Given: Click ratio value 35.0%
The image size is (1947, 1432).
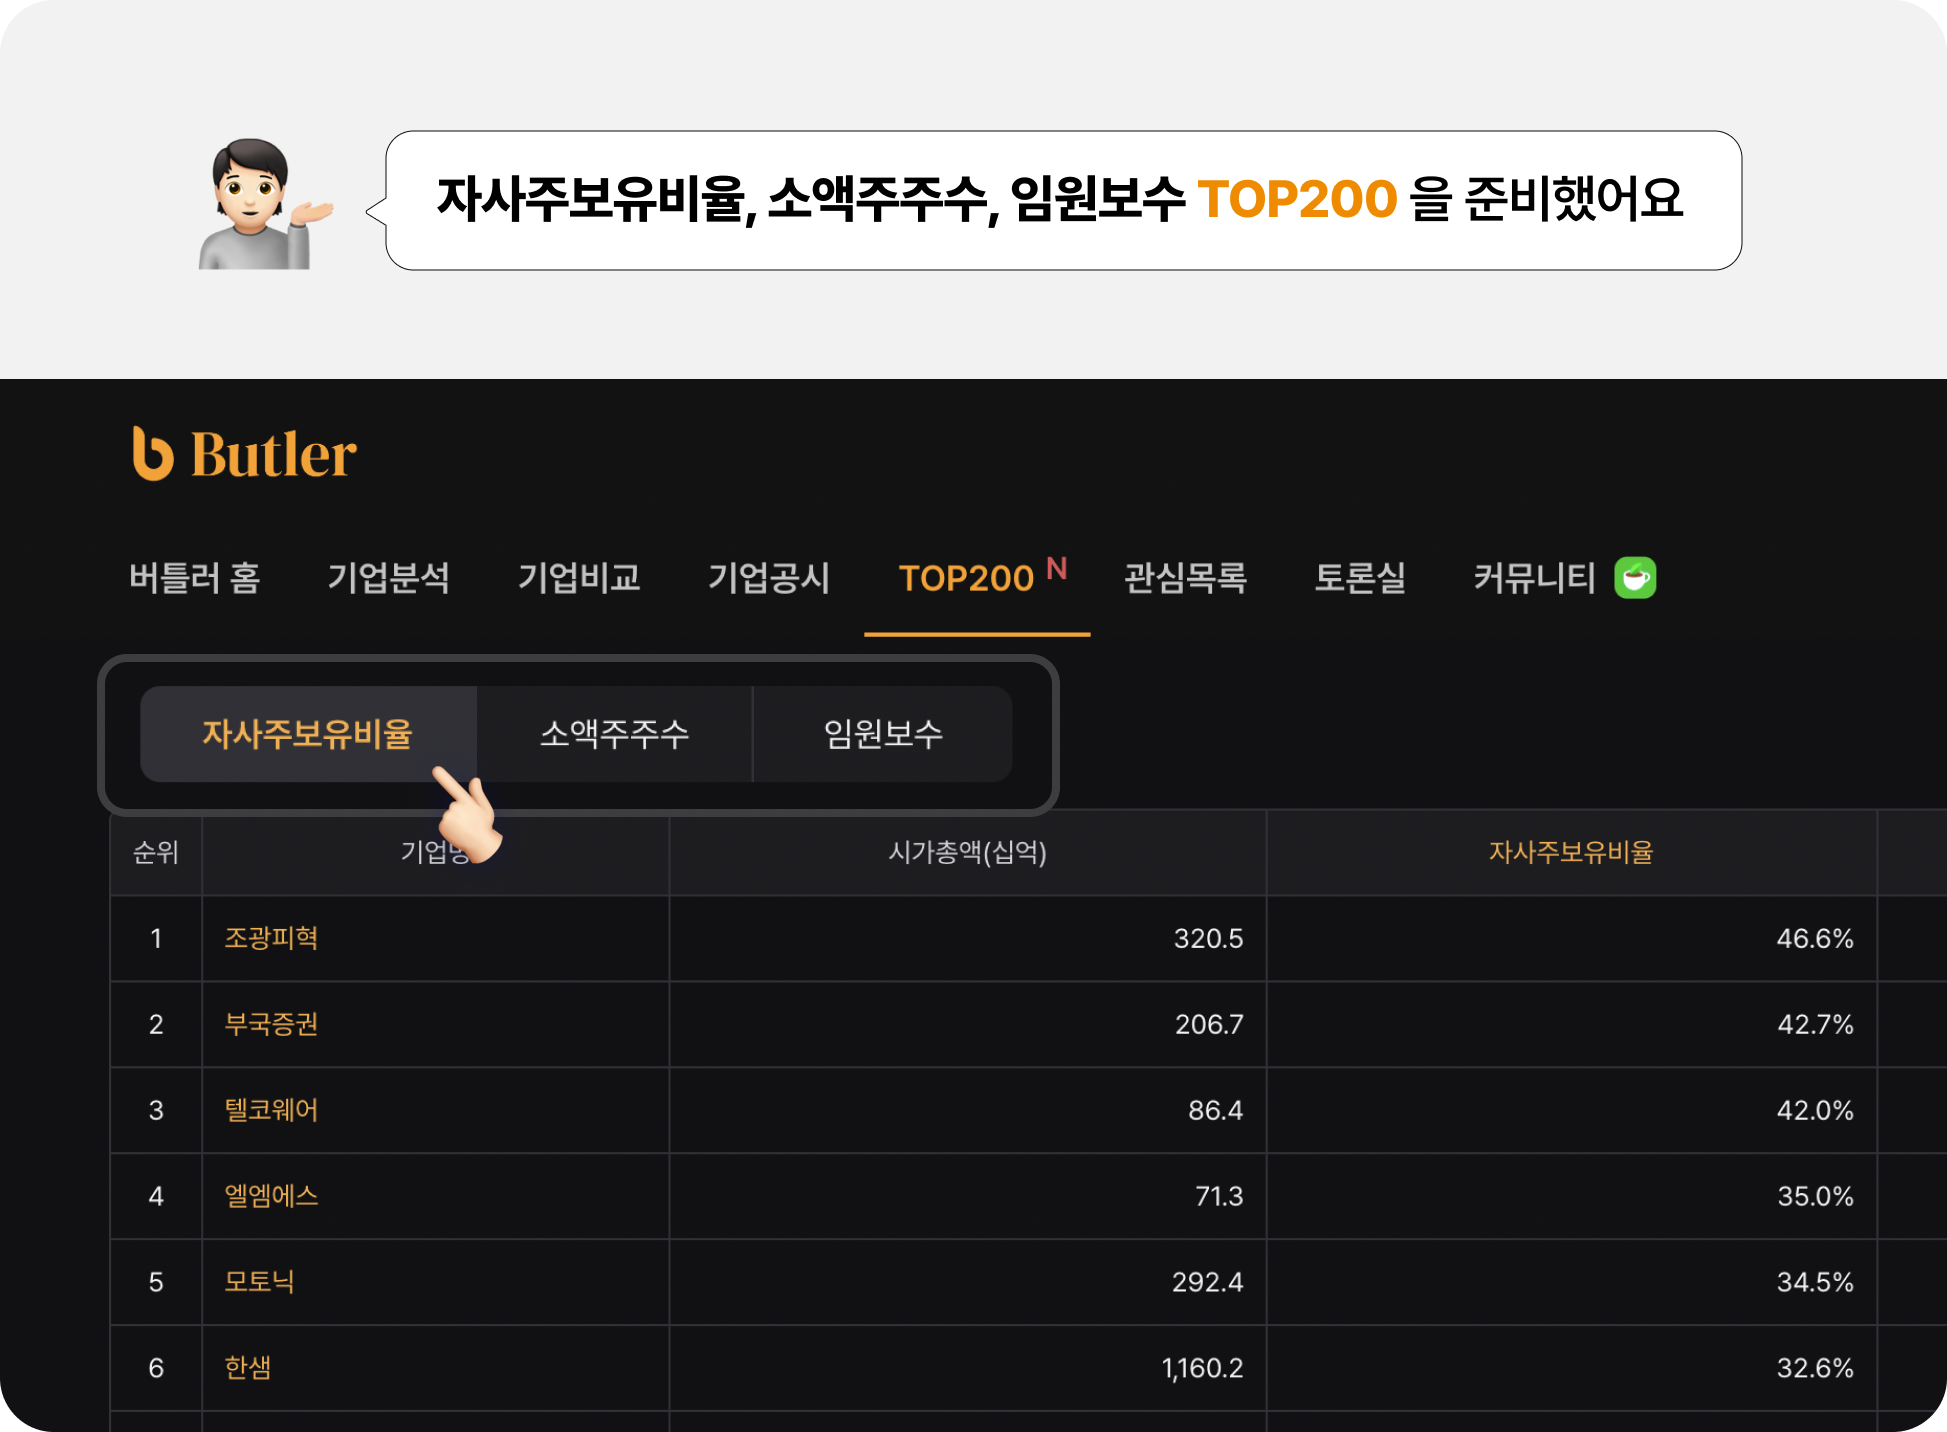Looking at the screenshot, I should 1815,1196.
